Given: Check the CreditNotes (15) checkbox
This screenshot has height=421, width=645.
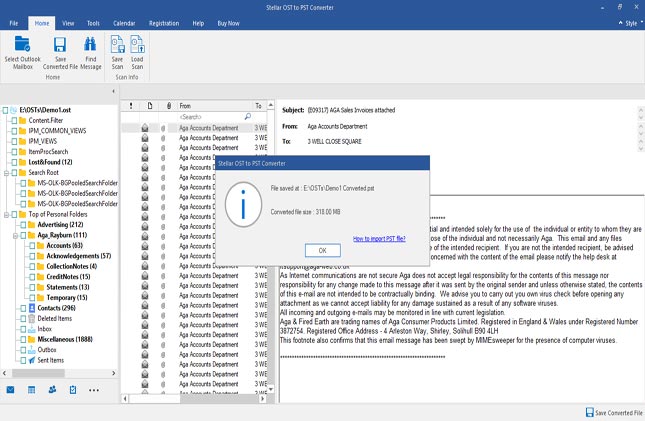Looking at the screenshot, I should 32,277.
